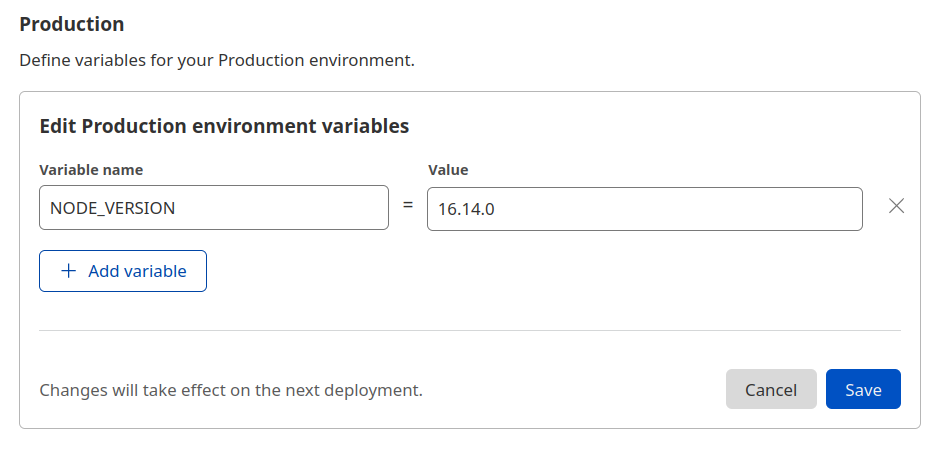The width and height of the screenshot is (942, 452).
Task: Click "Edit Production environment variables" heading
Action: pyautogui.click(x=224, y=127)
